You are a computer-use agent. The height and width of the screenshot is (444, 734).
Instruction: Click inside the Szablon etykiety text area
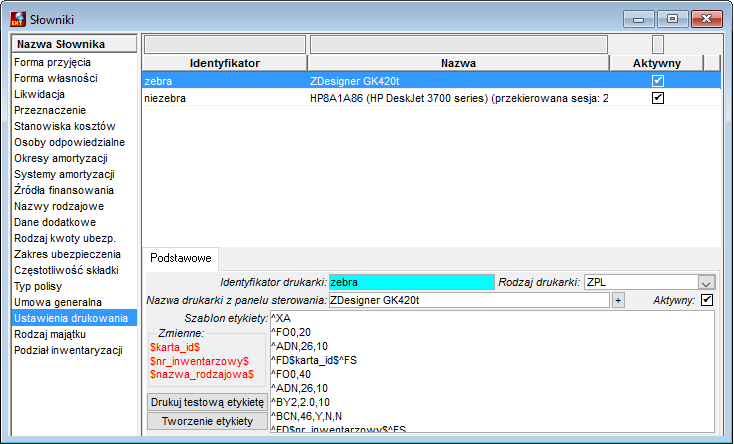492,371
